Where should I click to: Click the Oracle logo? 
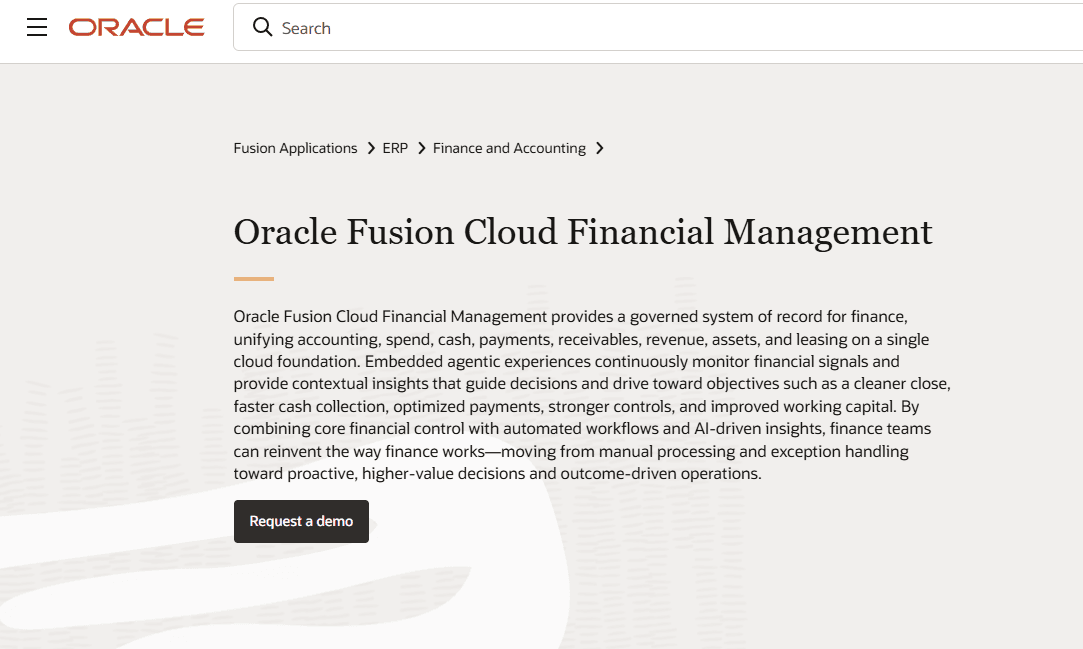pyautogui.click(x=137, y=27)
